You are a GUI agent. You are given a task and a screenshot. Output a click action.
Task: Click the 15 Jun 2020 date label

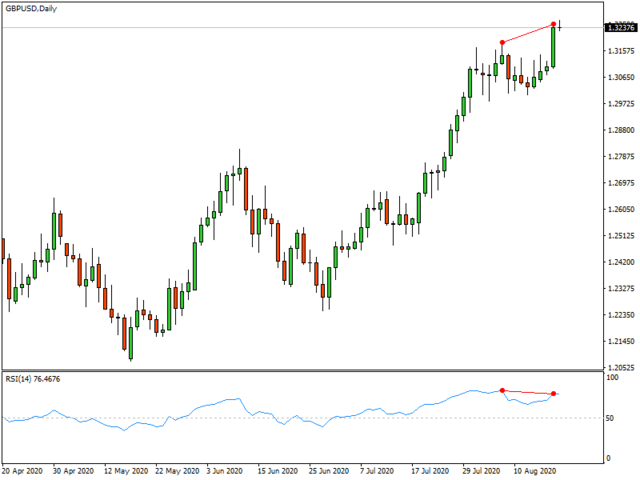click(x=278, y=471)
